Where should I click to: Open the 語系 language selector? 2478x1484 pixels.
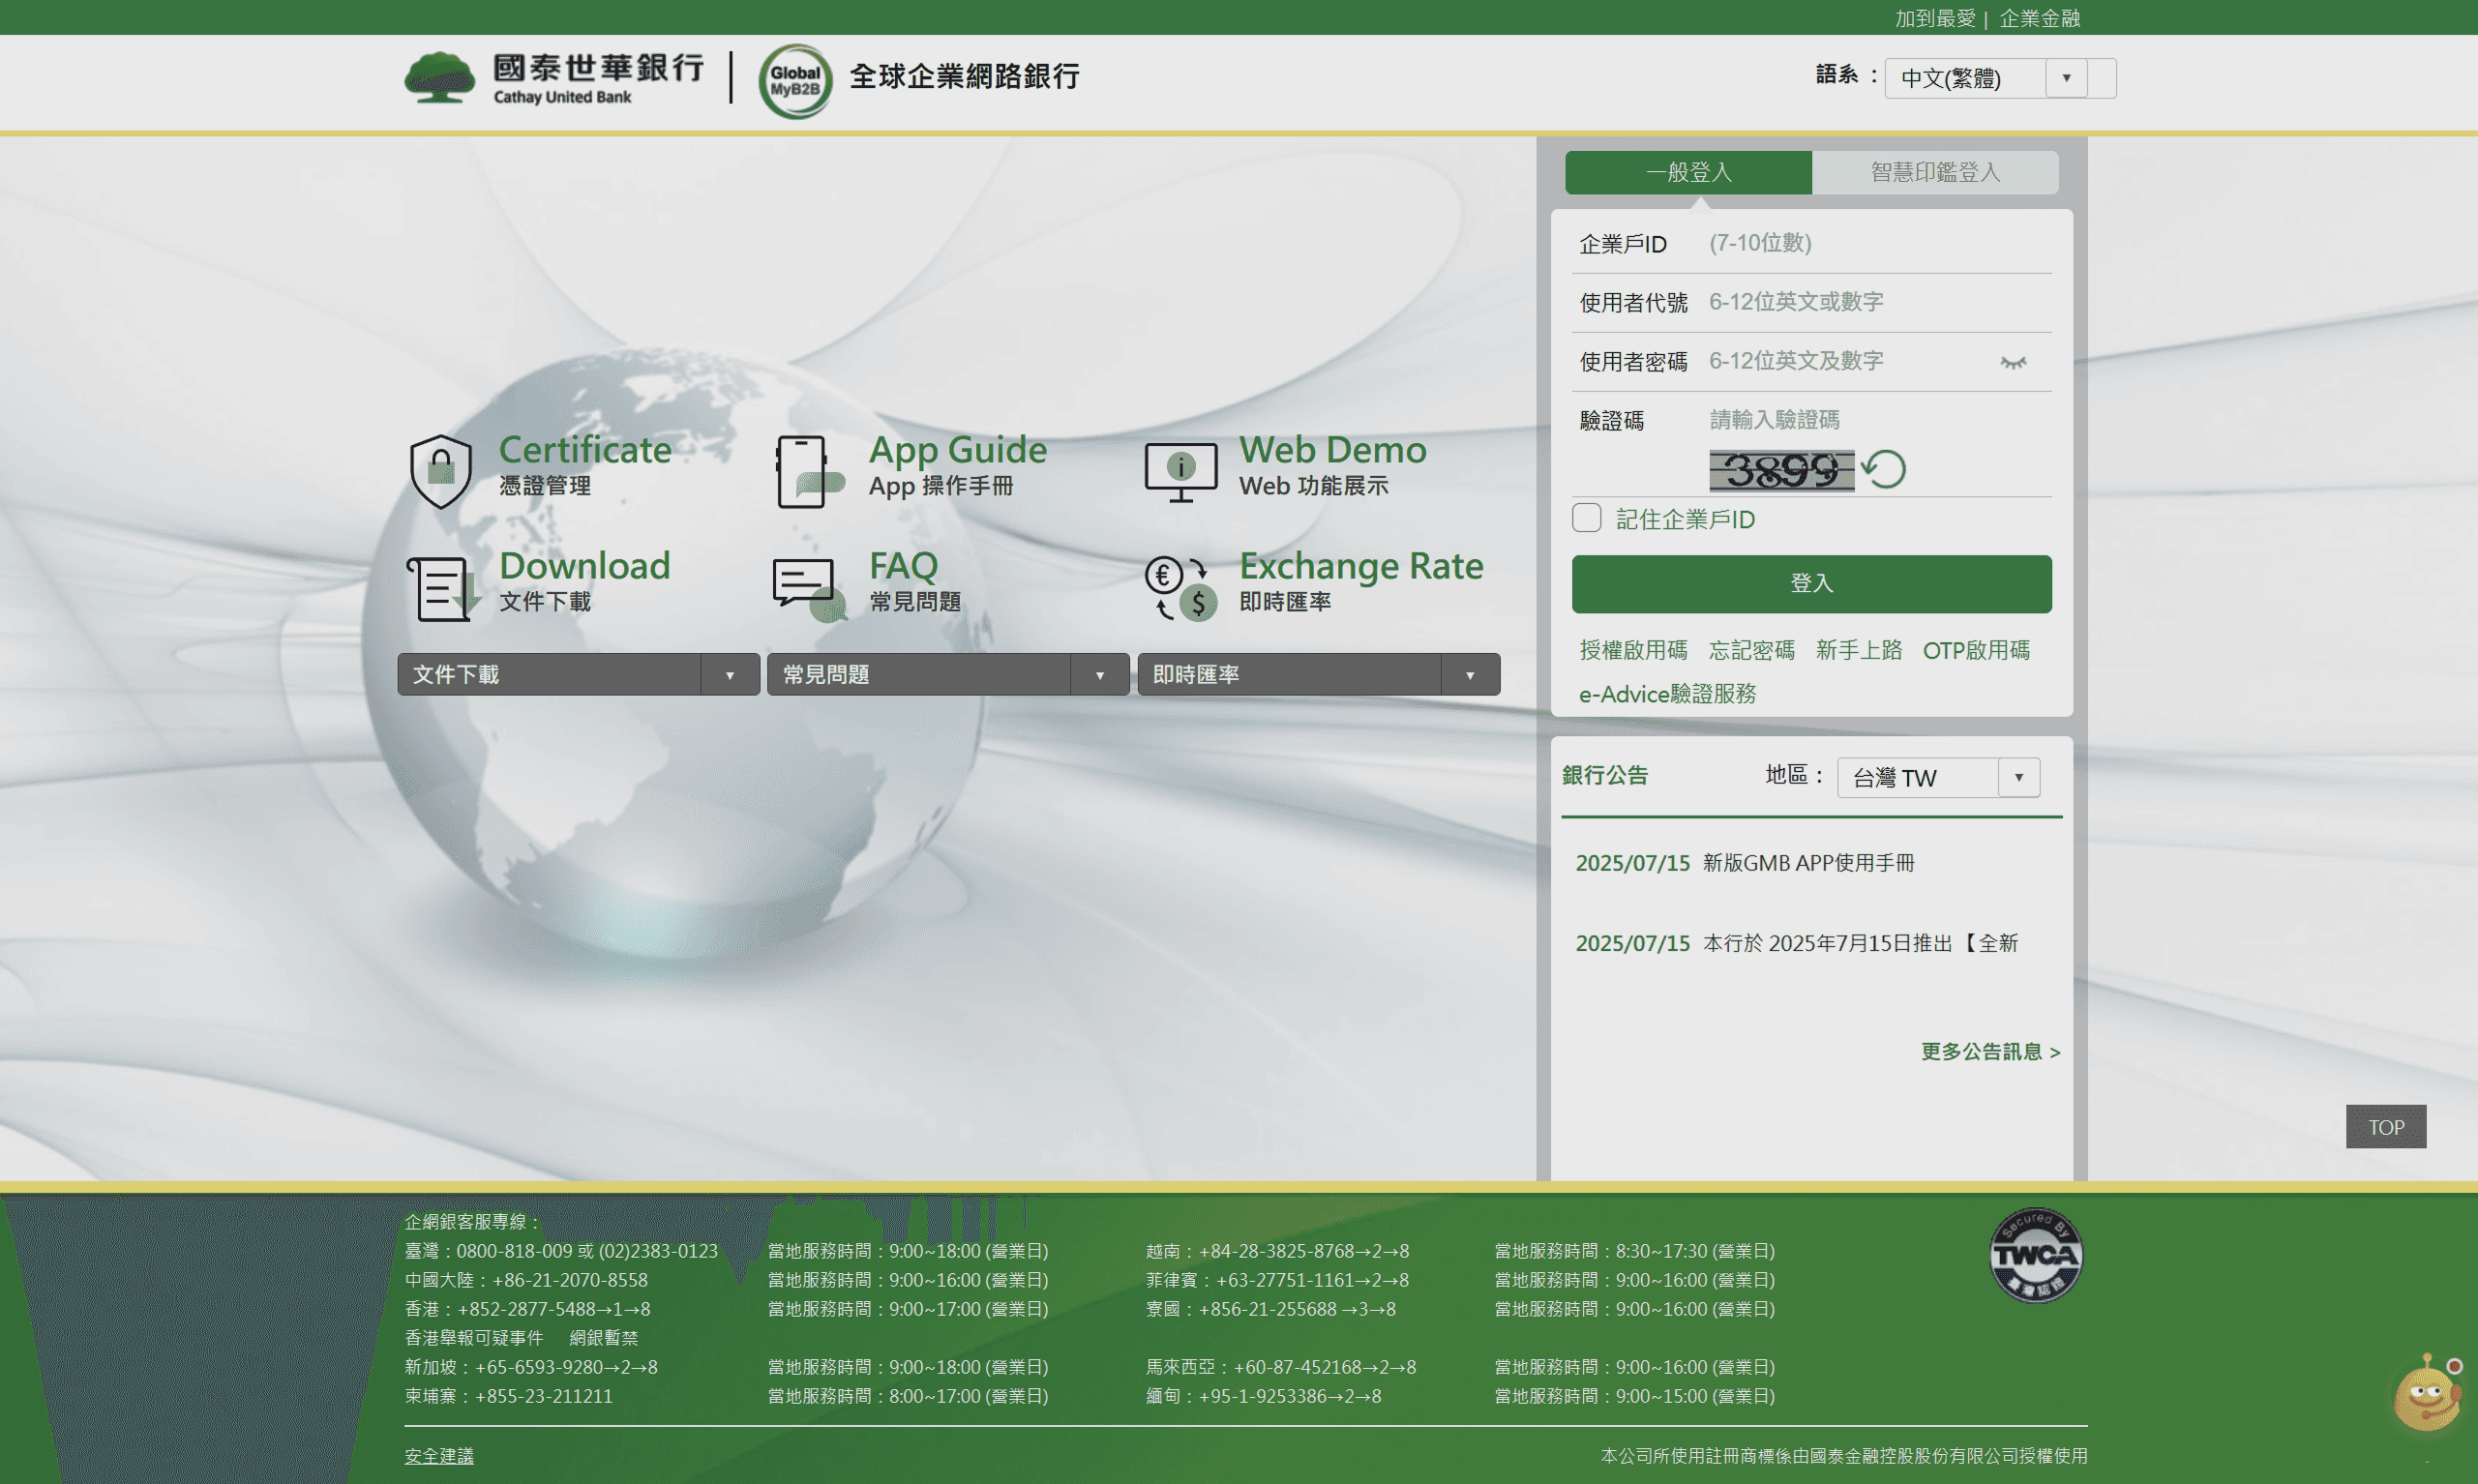1985,78
